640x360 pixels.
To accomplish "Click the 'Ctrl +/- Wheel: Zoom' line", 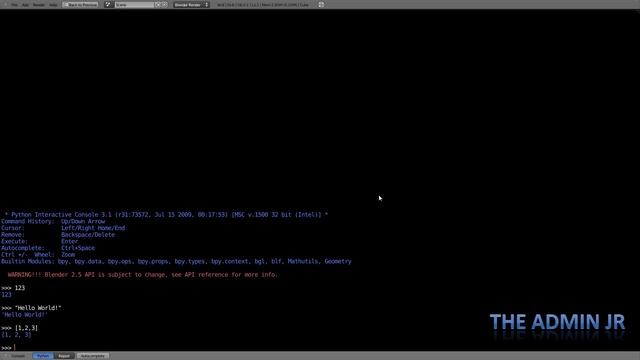I will tap(38, 255).
